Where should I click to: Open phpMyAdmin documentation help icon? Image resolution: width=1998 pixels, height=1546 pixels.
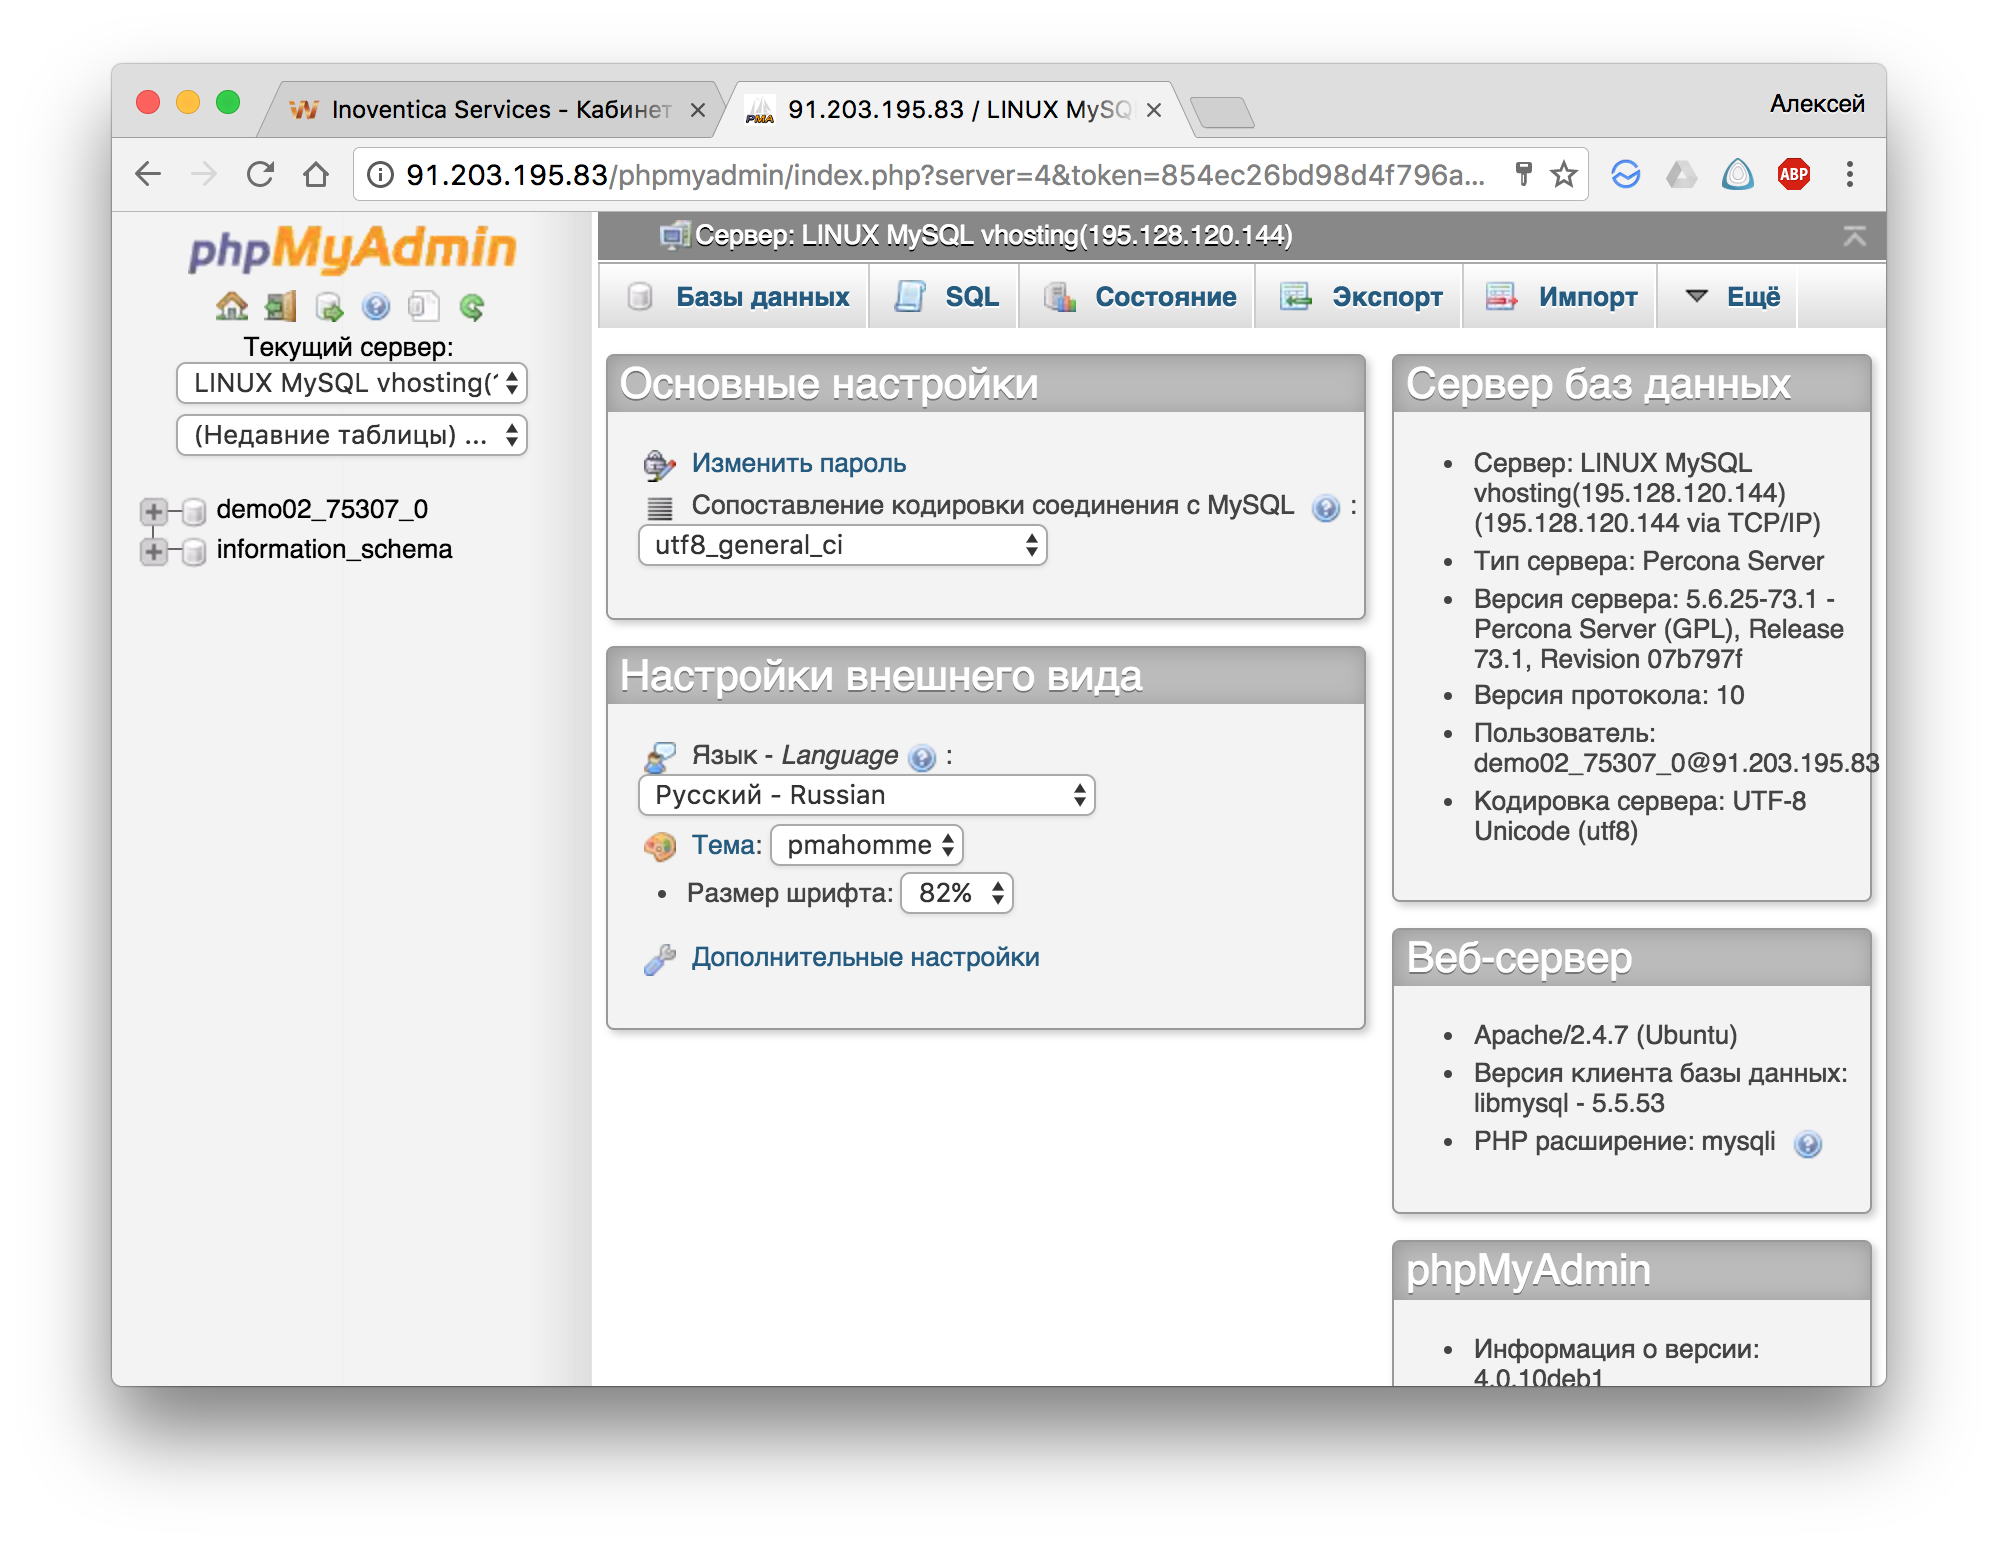click(376, 306)
